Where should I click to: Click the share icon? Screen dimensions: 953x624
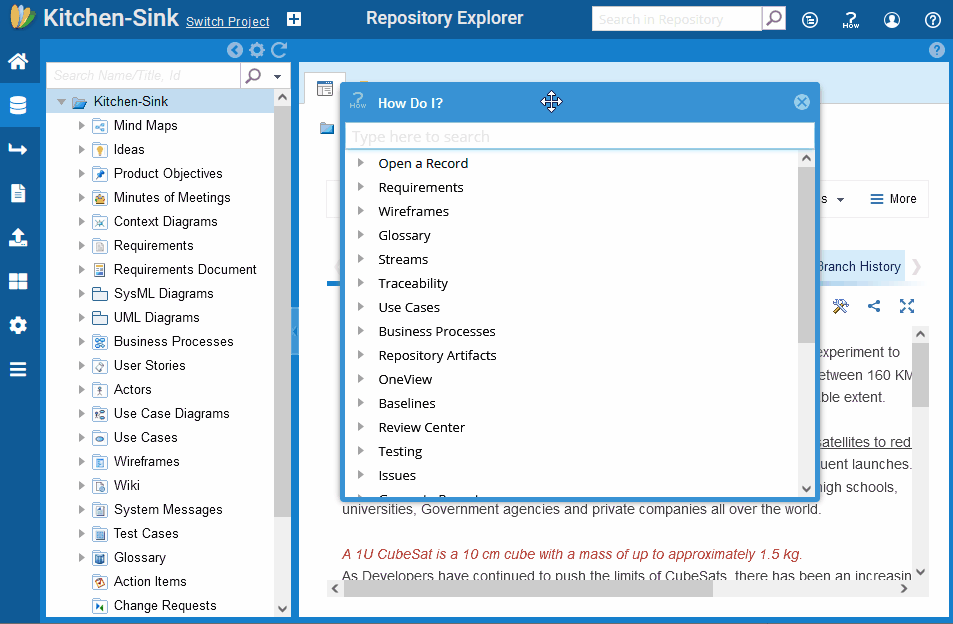pos(874,306)
